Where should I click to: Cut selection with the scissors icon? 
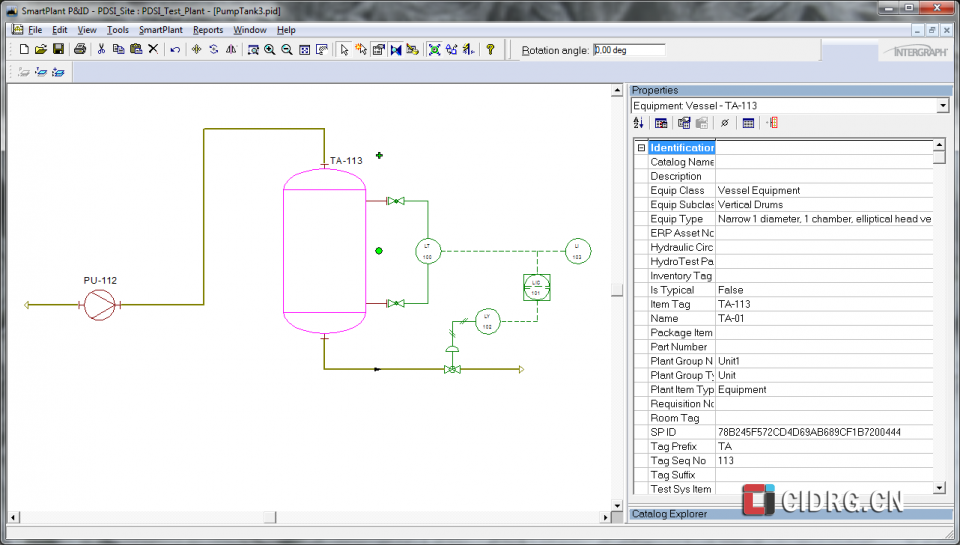coord(101,50)
